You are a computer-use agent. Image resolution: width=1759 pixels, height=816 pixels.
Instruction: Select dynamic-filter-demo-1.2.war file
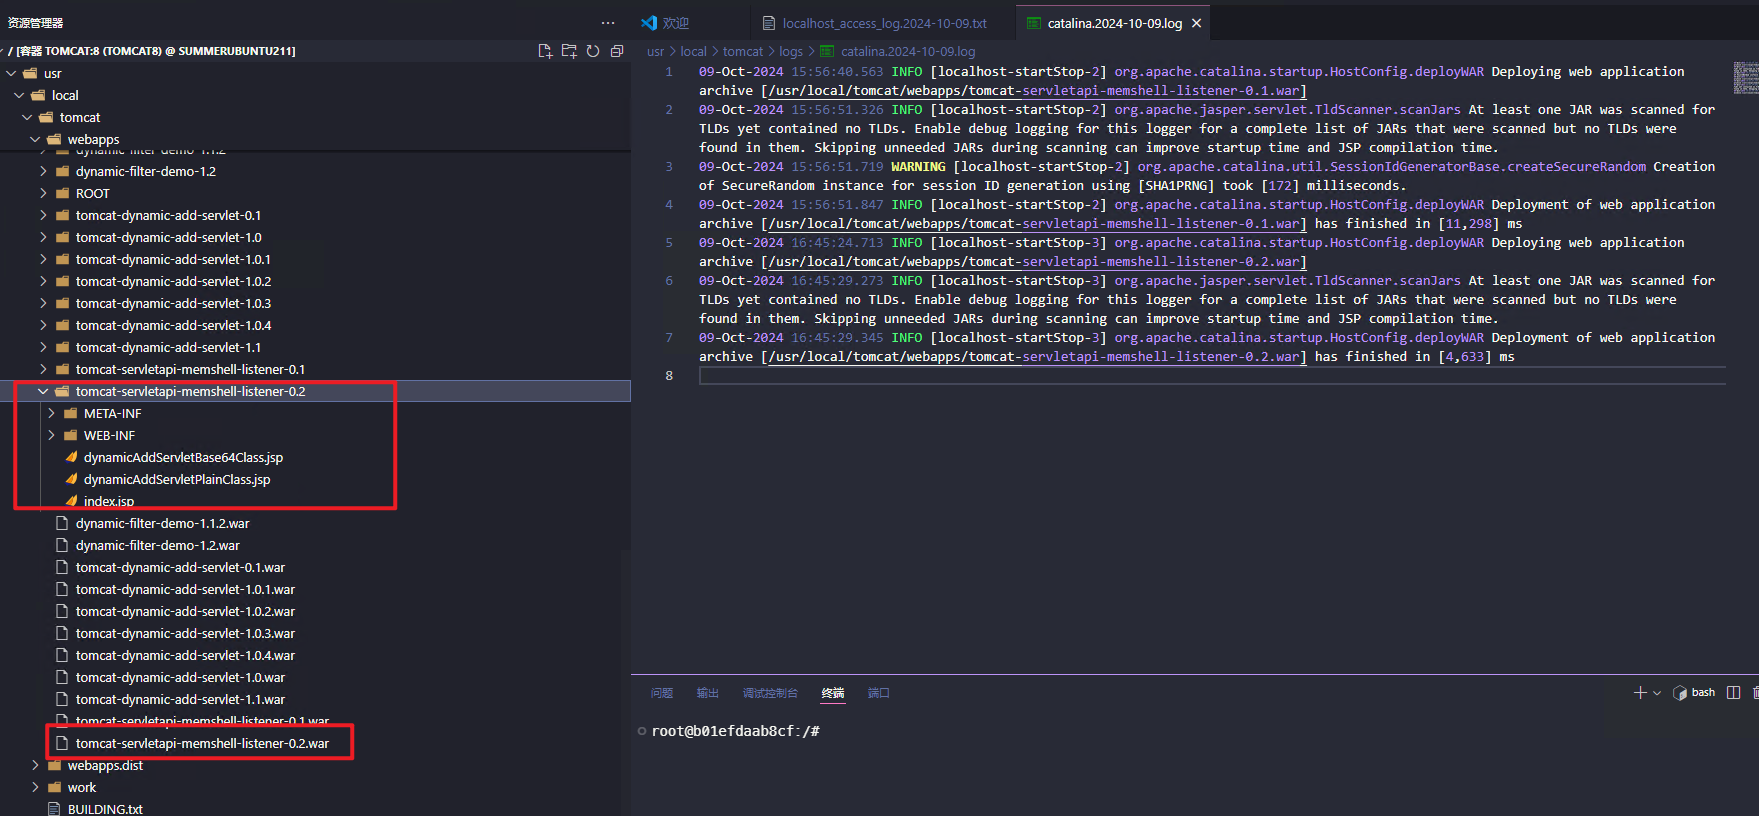pyautogui.click(x=157, y=545)
